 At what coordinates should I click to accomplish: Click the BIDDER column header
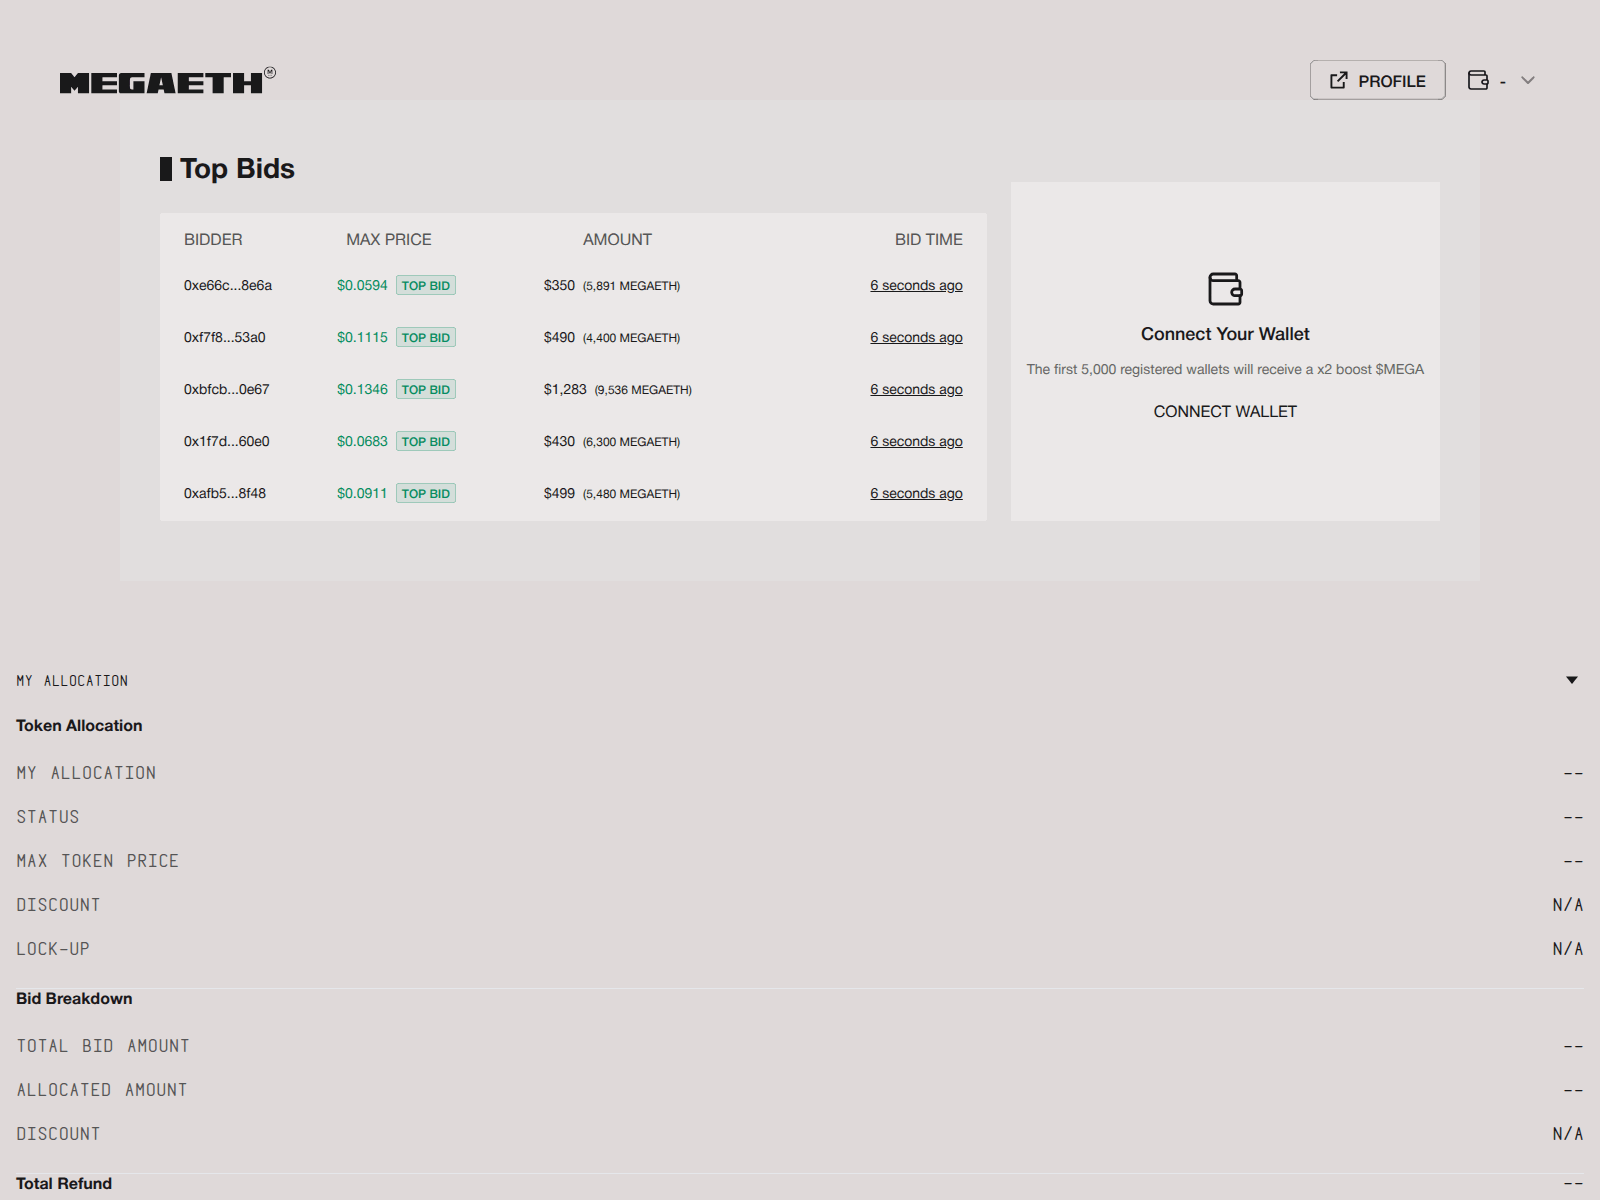point(213,239)
